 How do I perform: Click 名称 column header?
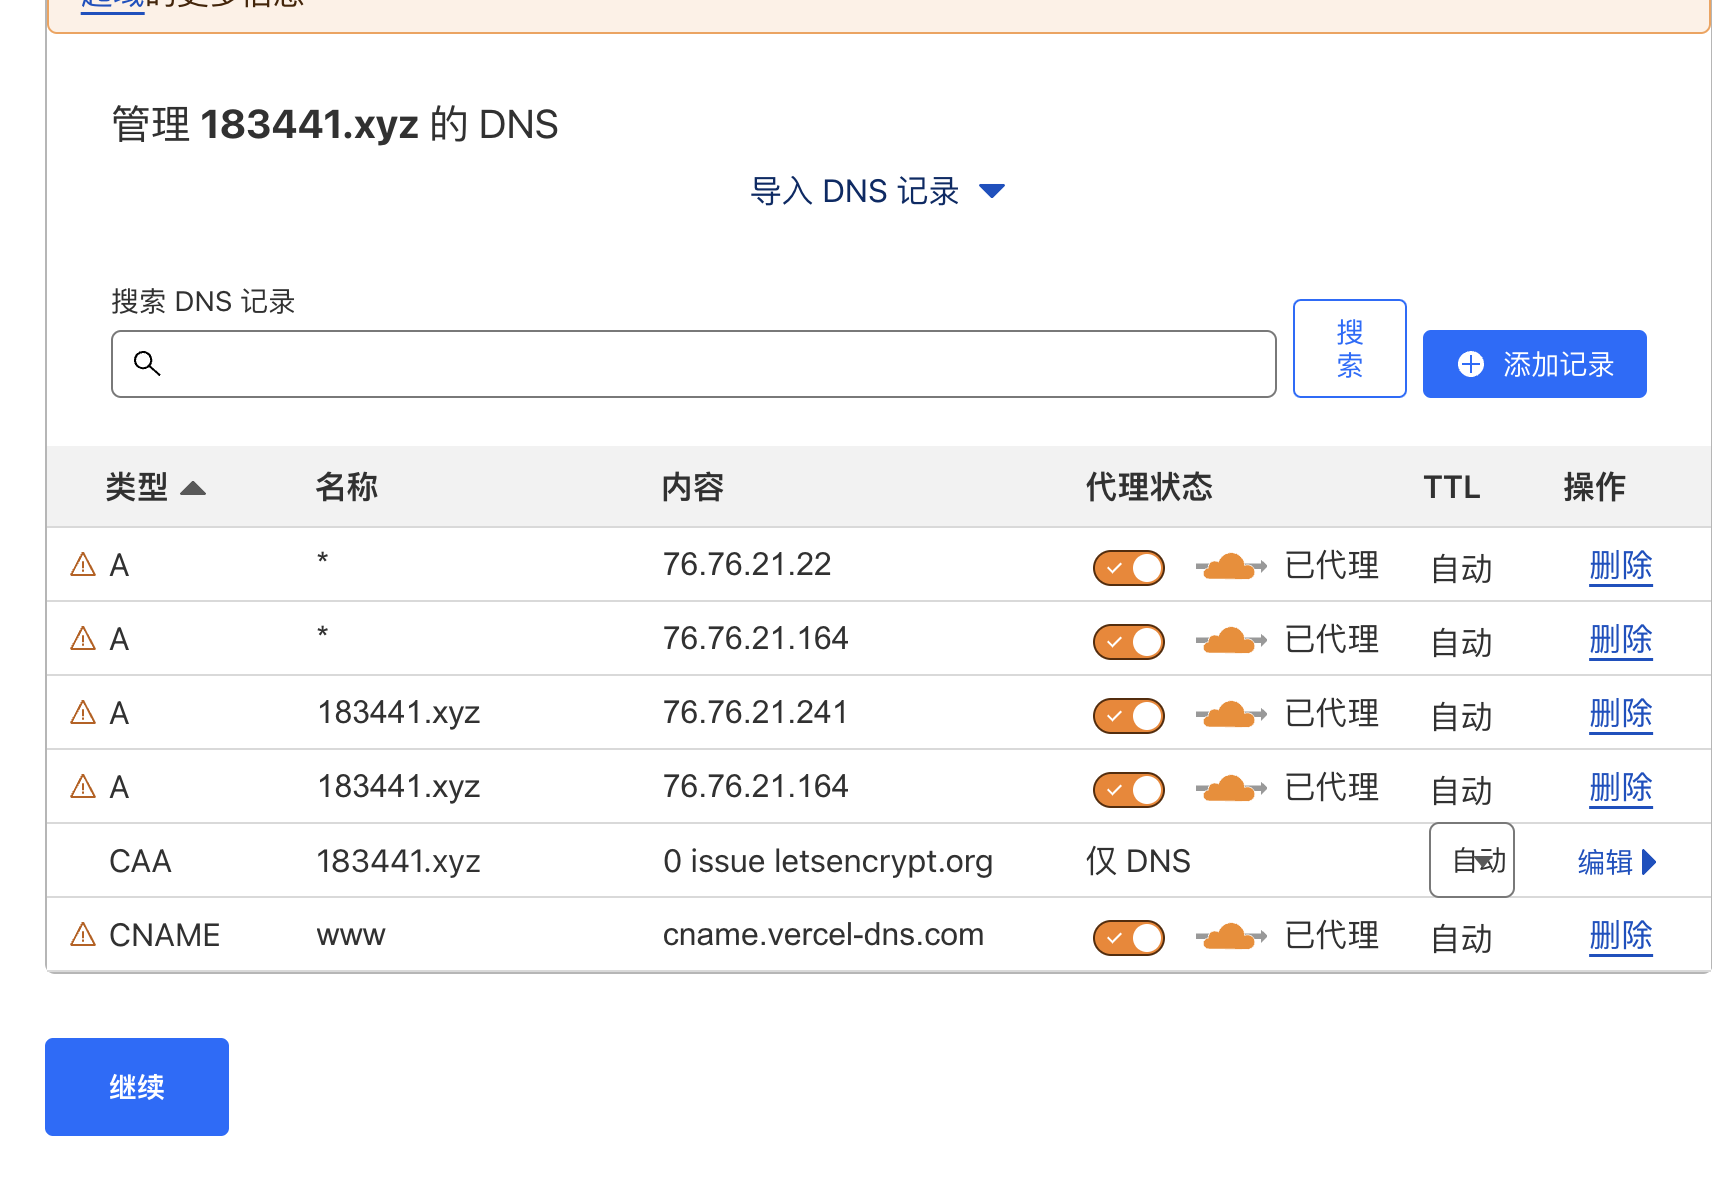point(347,487)
